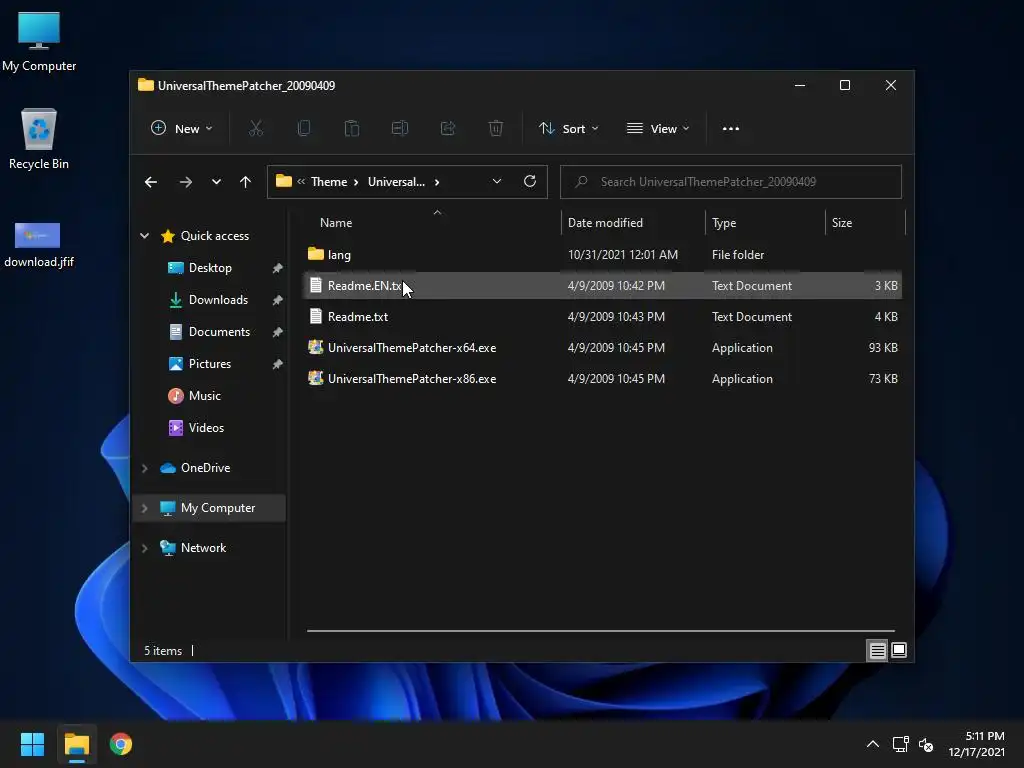Click the network icon in system tray
The width and height of the screenshot is (1024, 768).
click(901, 744)
